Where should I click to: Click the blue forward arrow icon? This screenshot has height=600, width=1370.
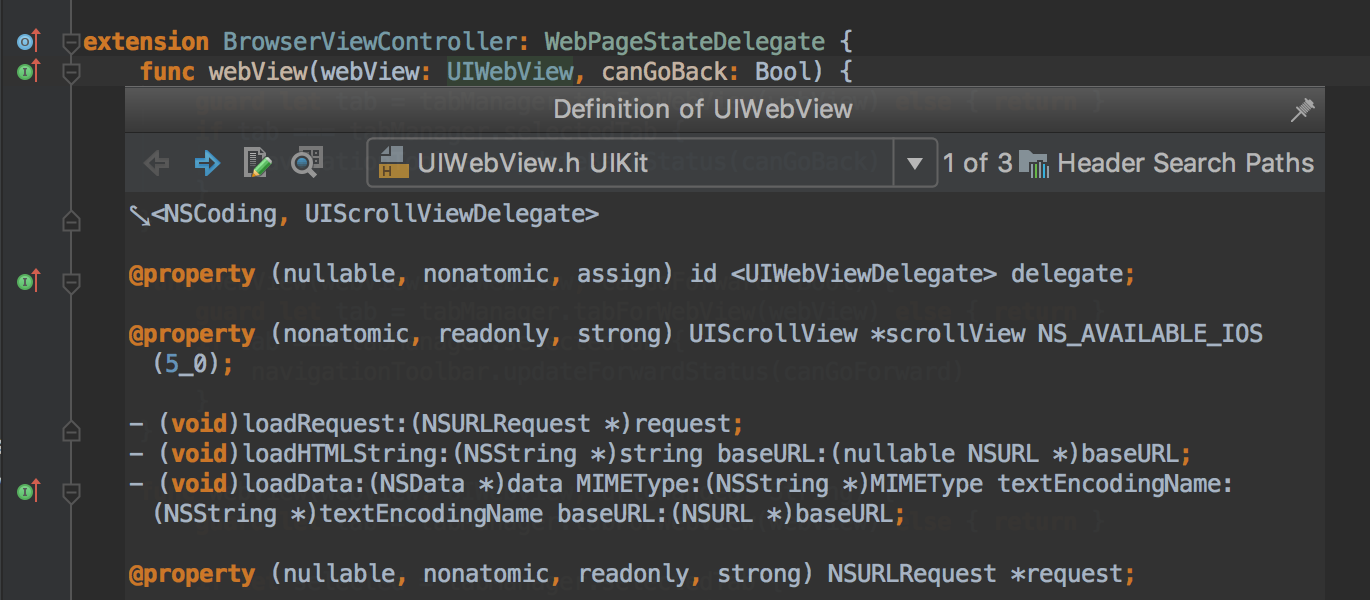point(207,163)
